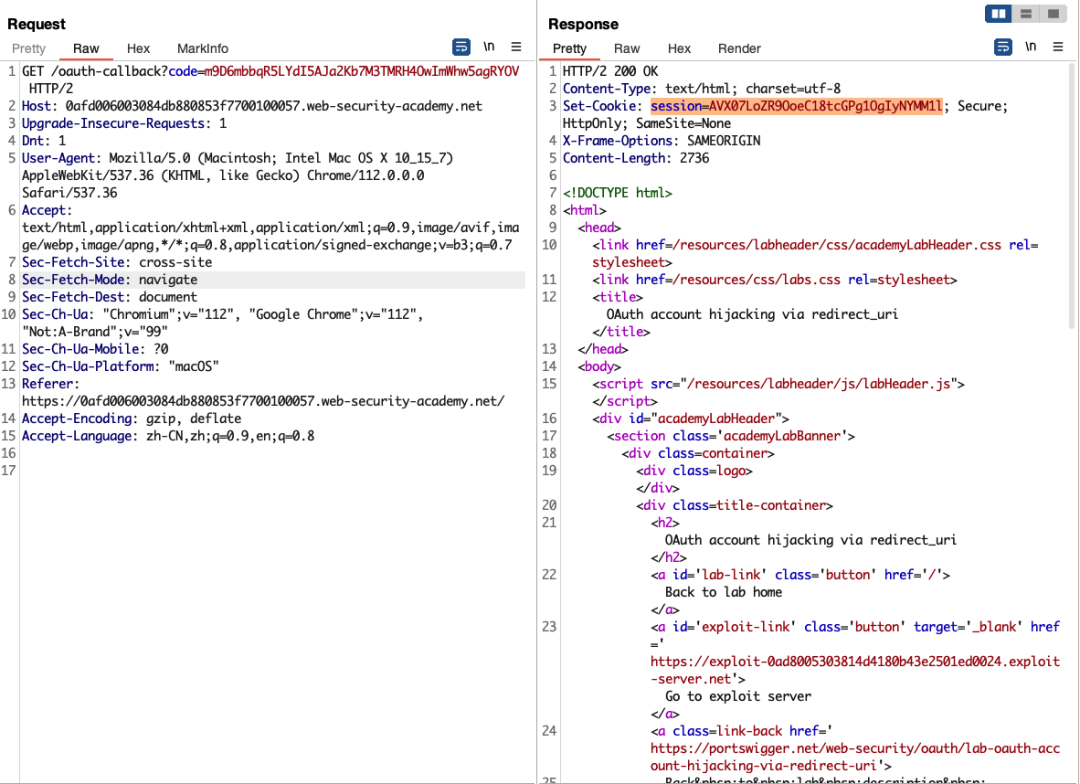The width and height of the screenshot is (1080, 784).
Task: Toggle word wrap icon in Response panel
Action: (x=1003, y=47)
